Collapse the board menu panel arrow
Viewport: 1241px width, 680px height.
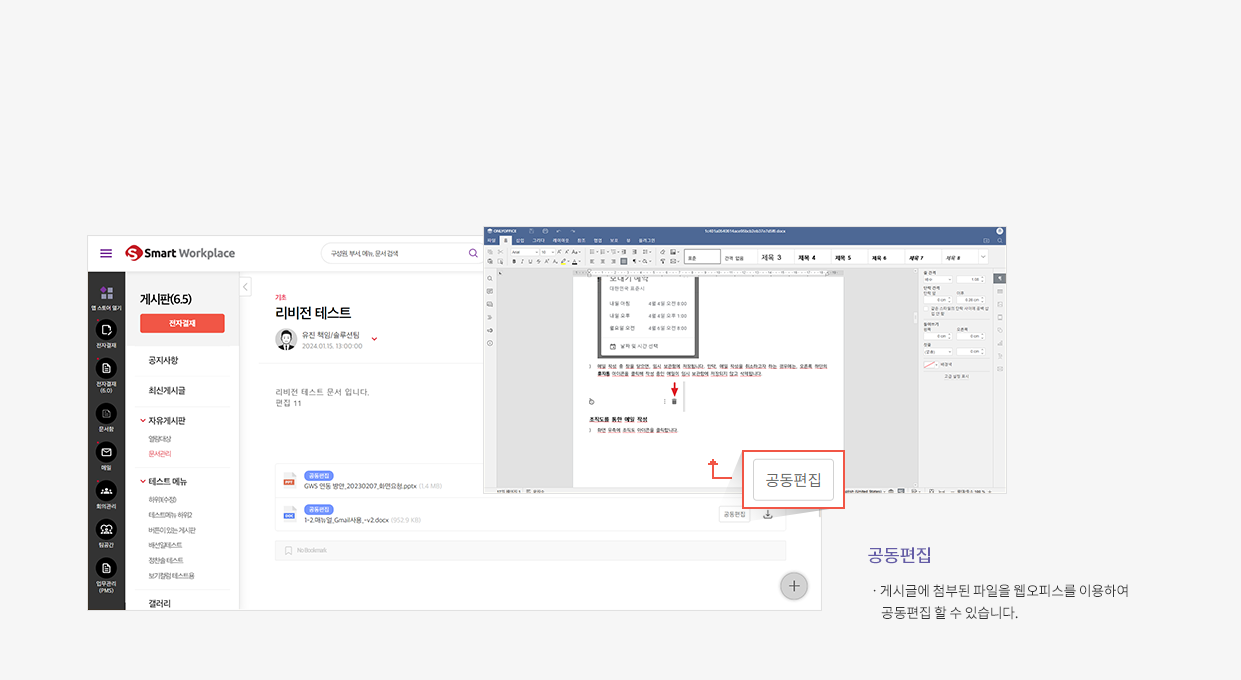click(246, 287)
